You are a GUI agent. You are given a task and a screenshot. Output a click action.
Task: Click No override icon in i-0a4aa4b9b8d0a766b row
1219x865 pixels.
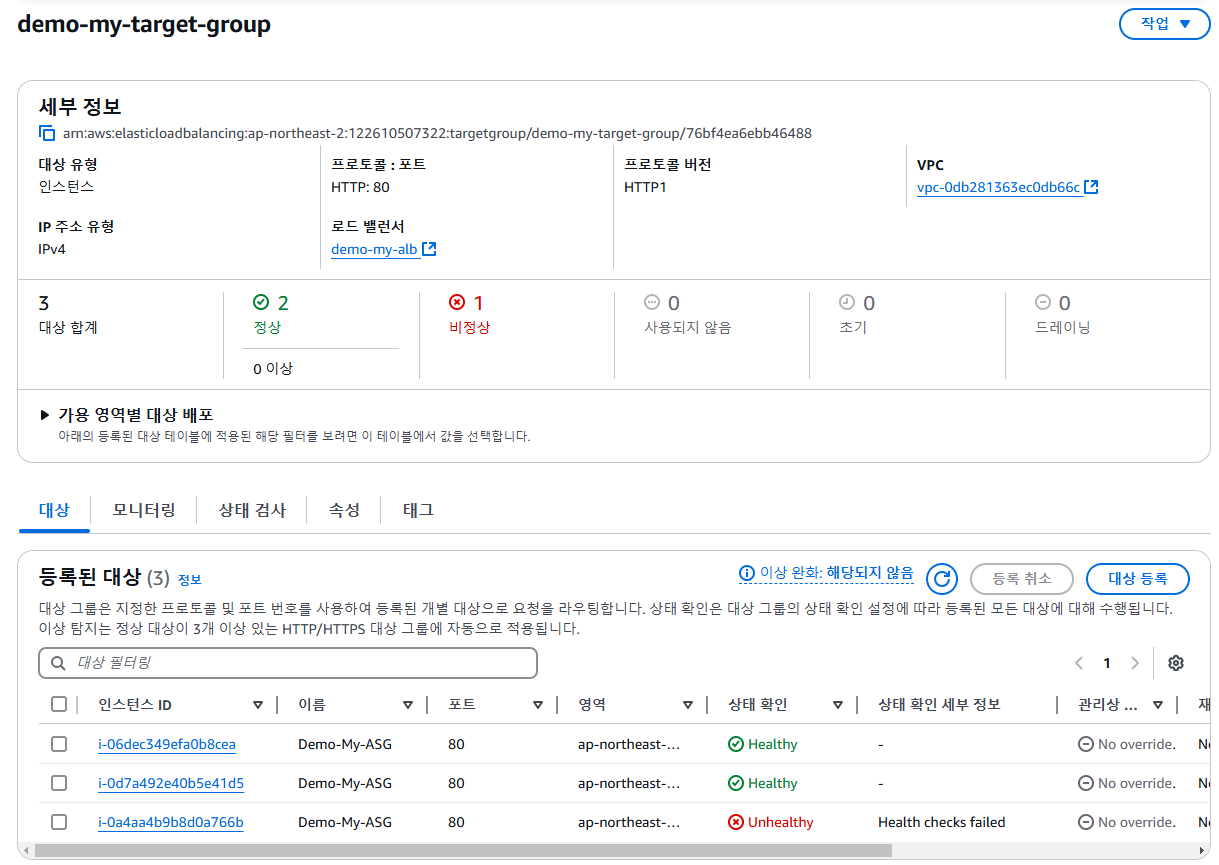pyautogui.click(x=1086, y=822)
